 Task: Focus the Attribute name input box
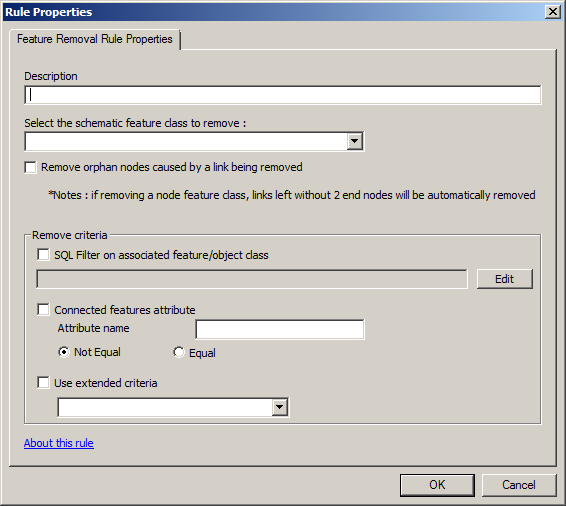tap(280, 329)
